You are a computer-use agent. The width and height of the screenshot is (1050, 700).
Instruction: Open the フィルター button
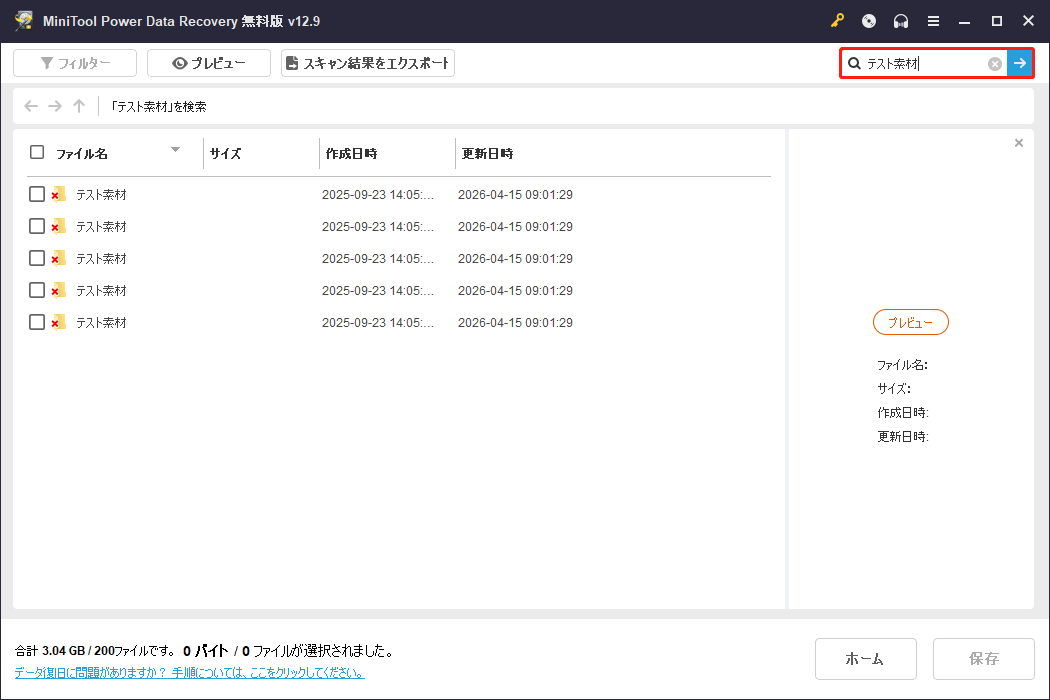(75, 63)
